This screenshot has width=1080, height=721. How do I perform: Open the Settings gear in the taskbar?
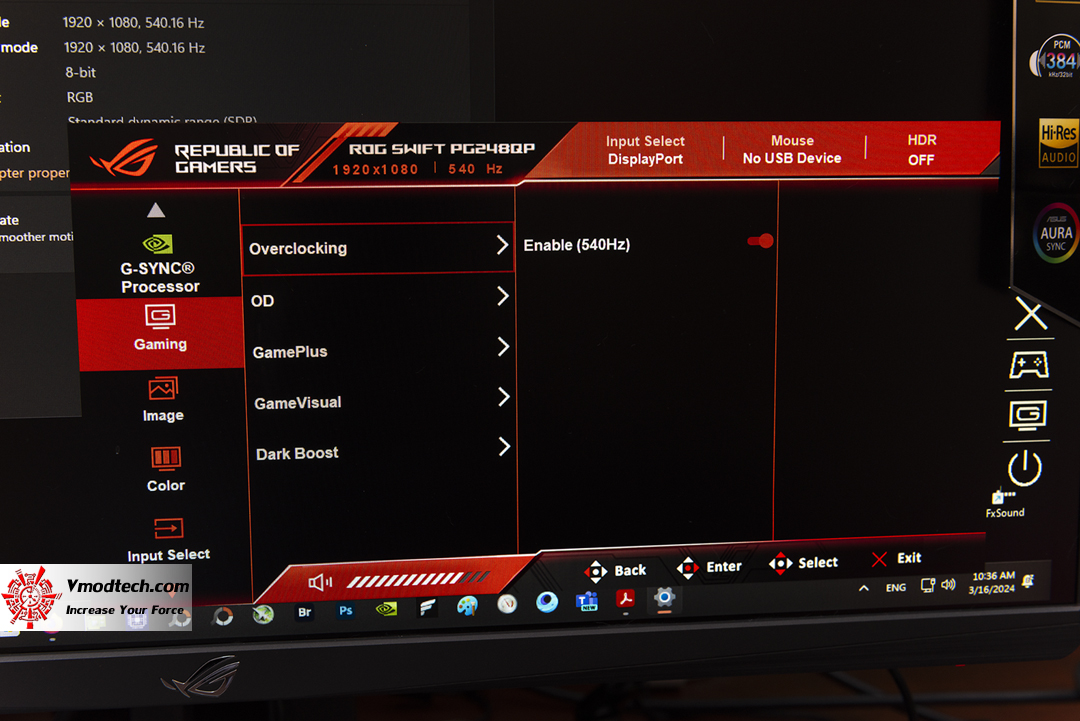click(664, 597)
